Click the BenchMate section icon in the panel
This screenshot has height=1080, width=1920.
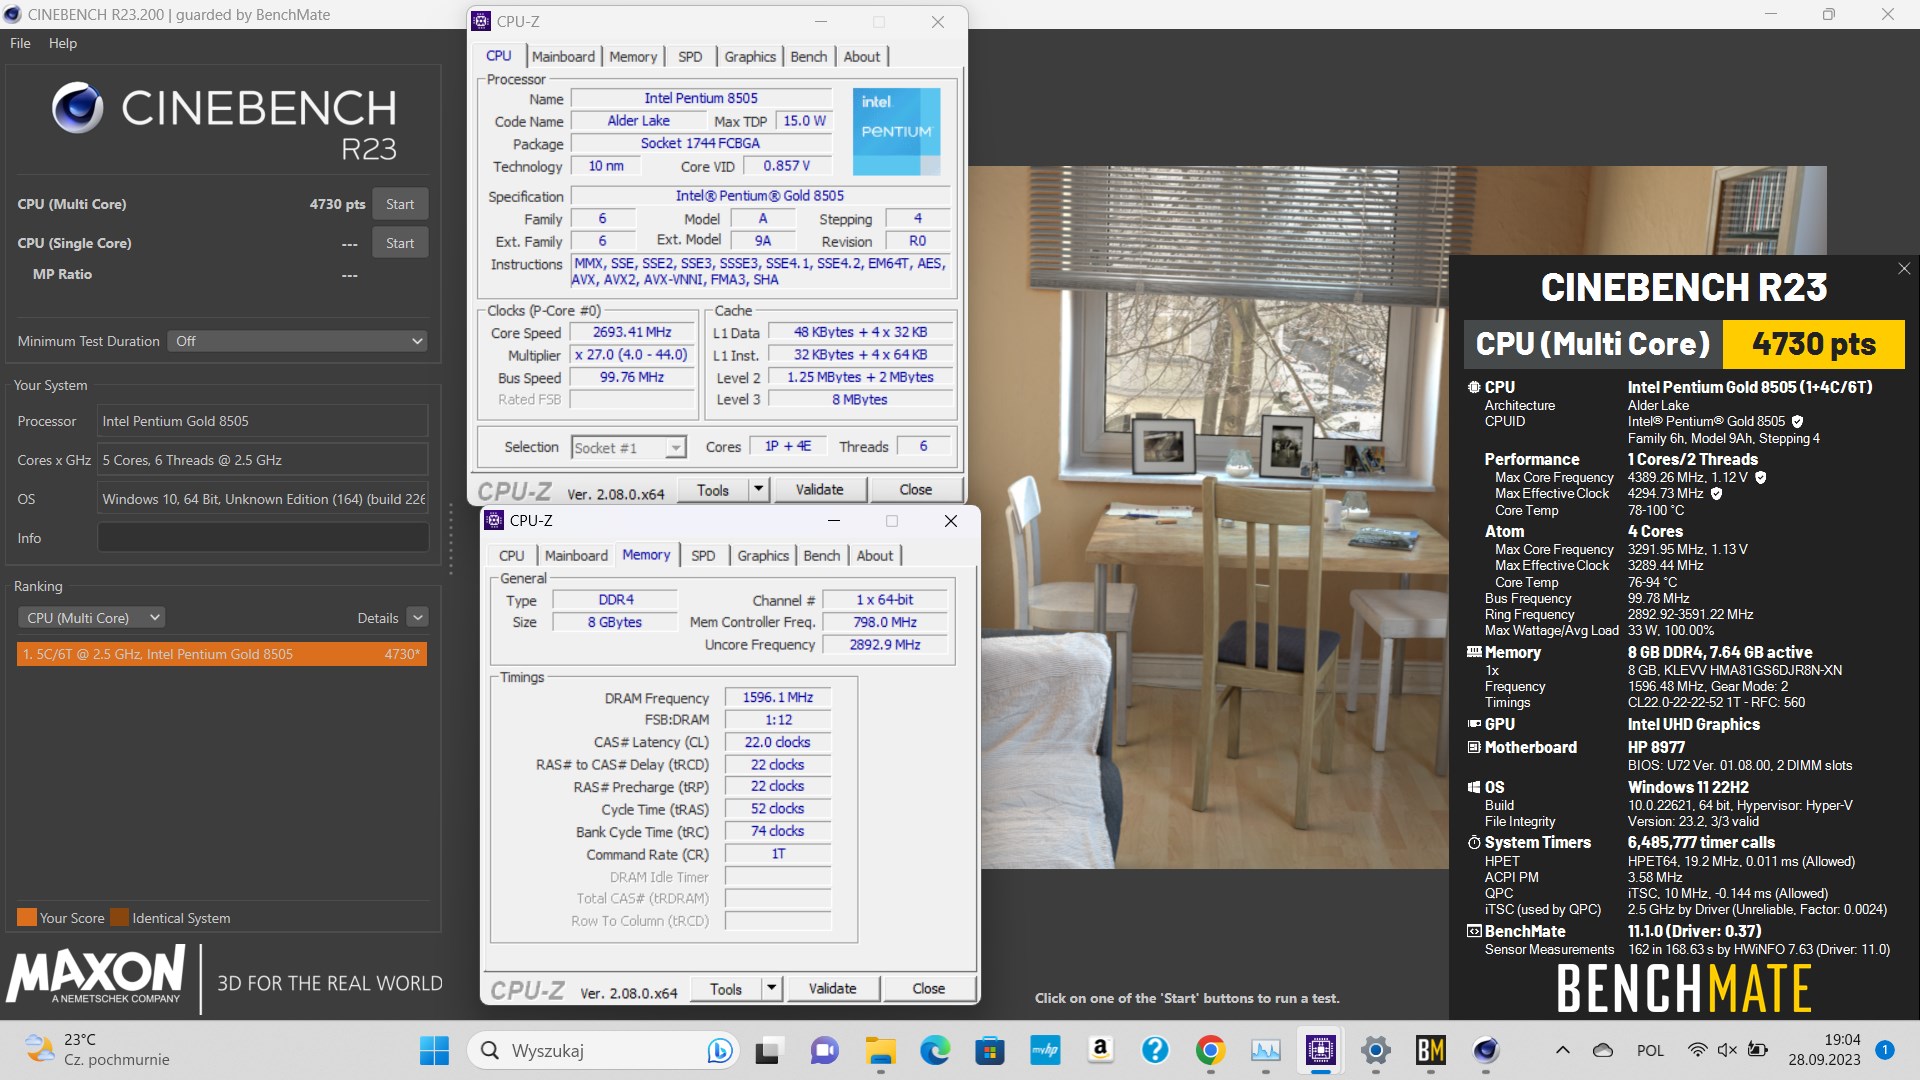1473,931
